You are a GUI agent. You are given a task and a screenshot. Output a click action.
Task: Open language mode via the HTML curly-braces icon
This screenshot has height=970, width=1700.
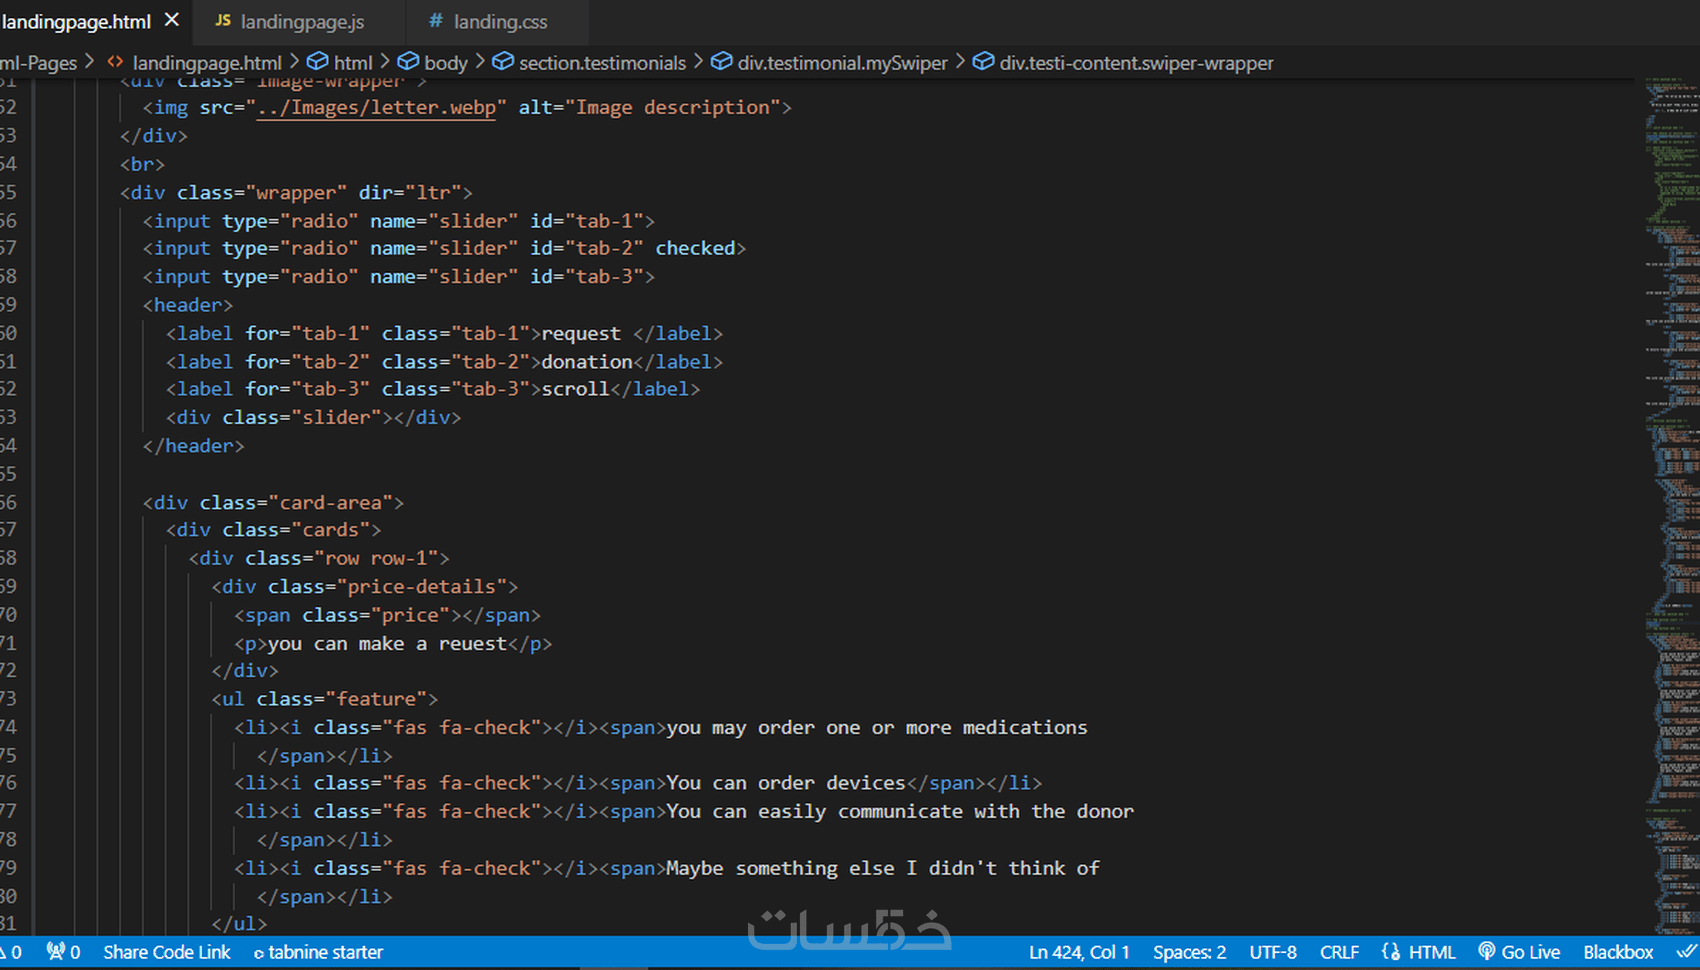click(x=1390, y=952)
